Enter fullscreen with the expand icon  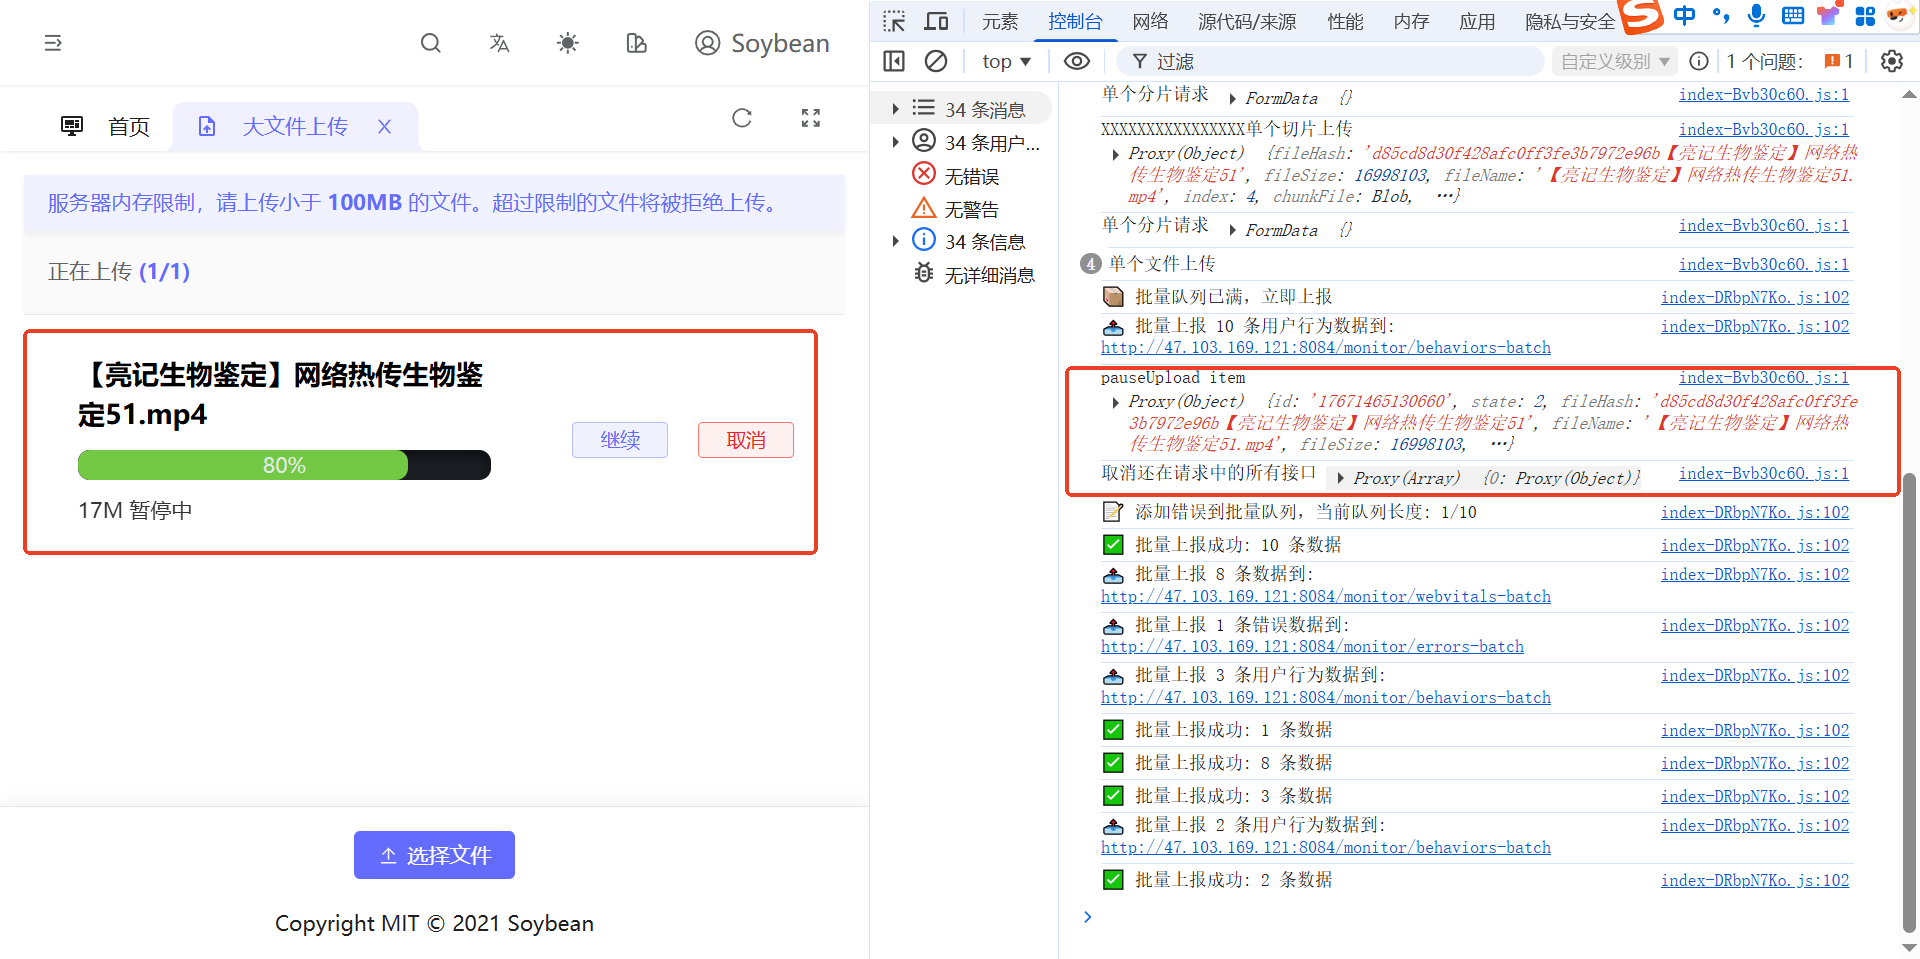[x=810, y=118]
